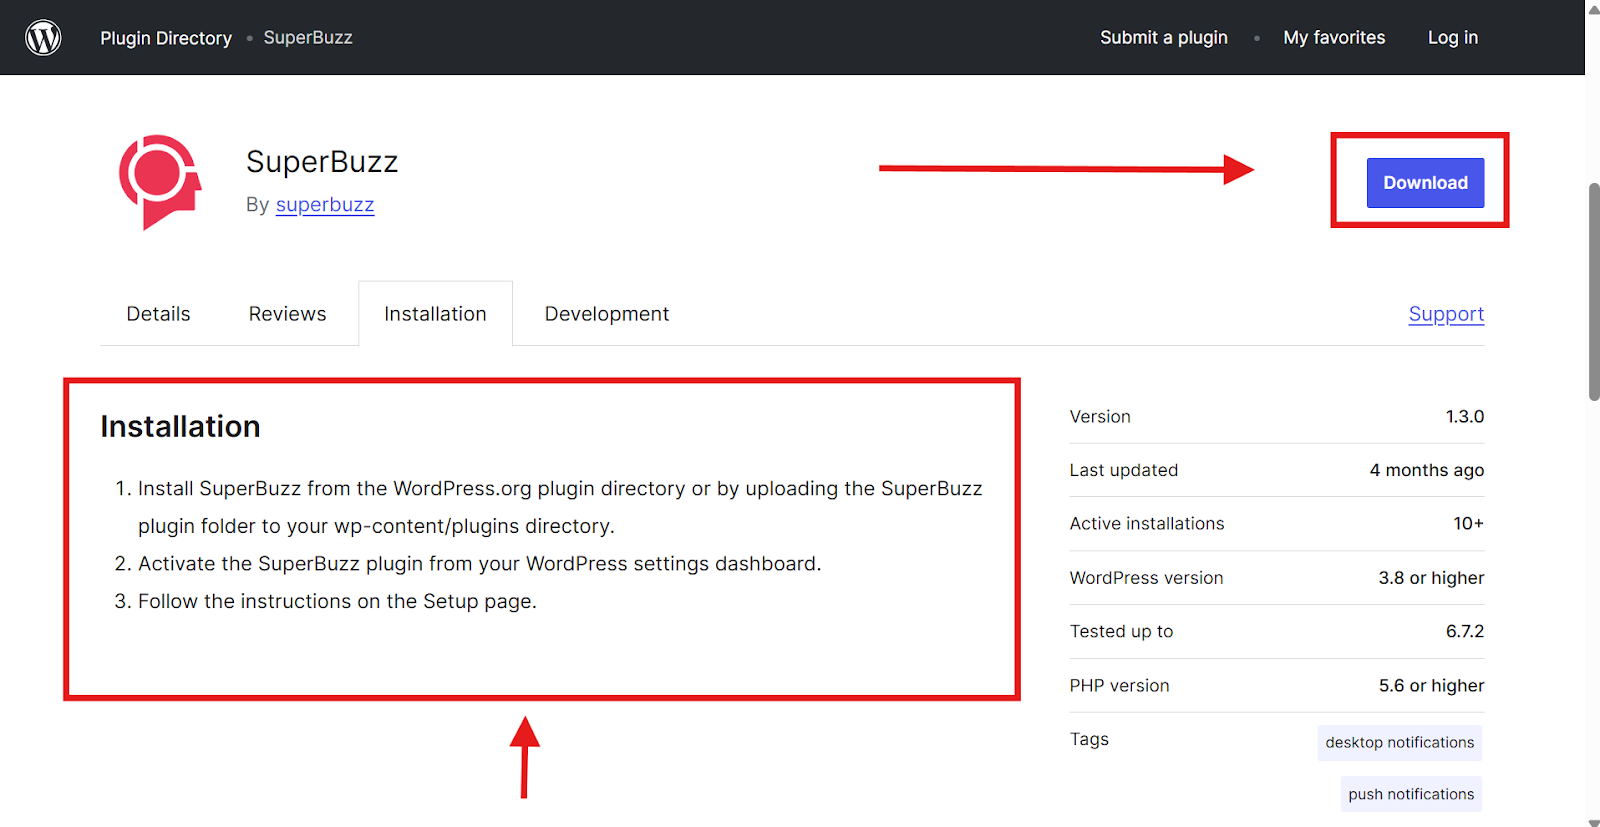Switch to the Reviews tab
The width and height of the screenshot is (1600, 827).
point(287,314)
